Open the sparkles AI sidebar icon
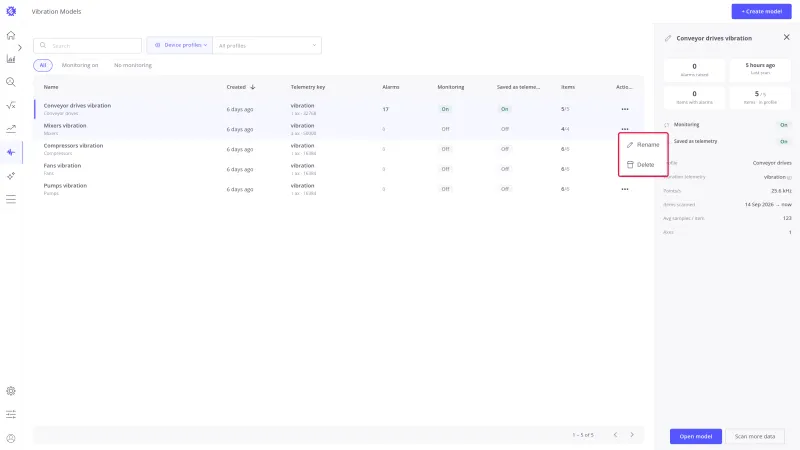800x450 pixels. 11,176
